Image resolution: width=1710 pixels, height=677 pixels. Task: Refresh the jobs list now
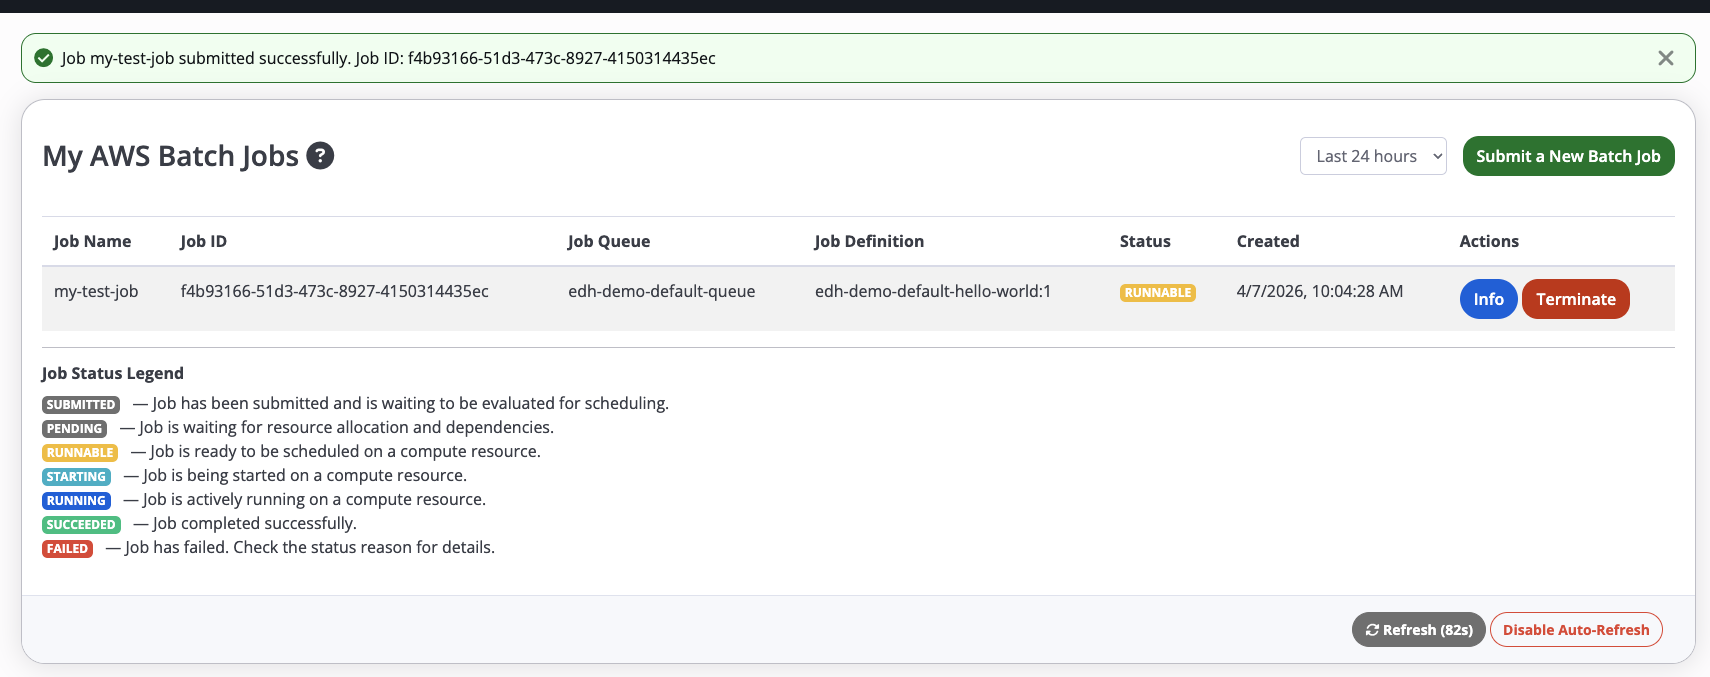pos(1418,630)
